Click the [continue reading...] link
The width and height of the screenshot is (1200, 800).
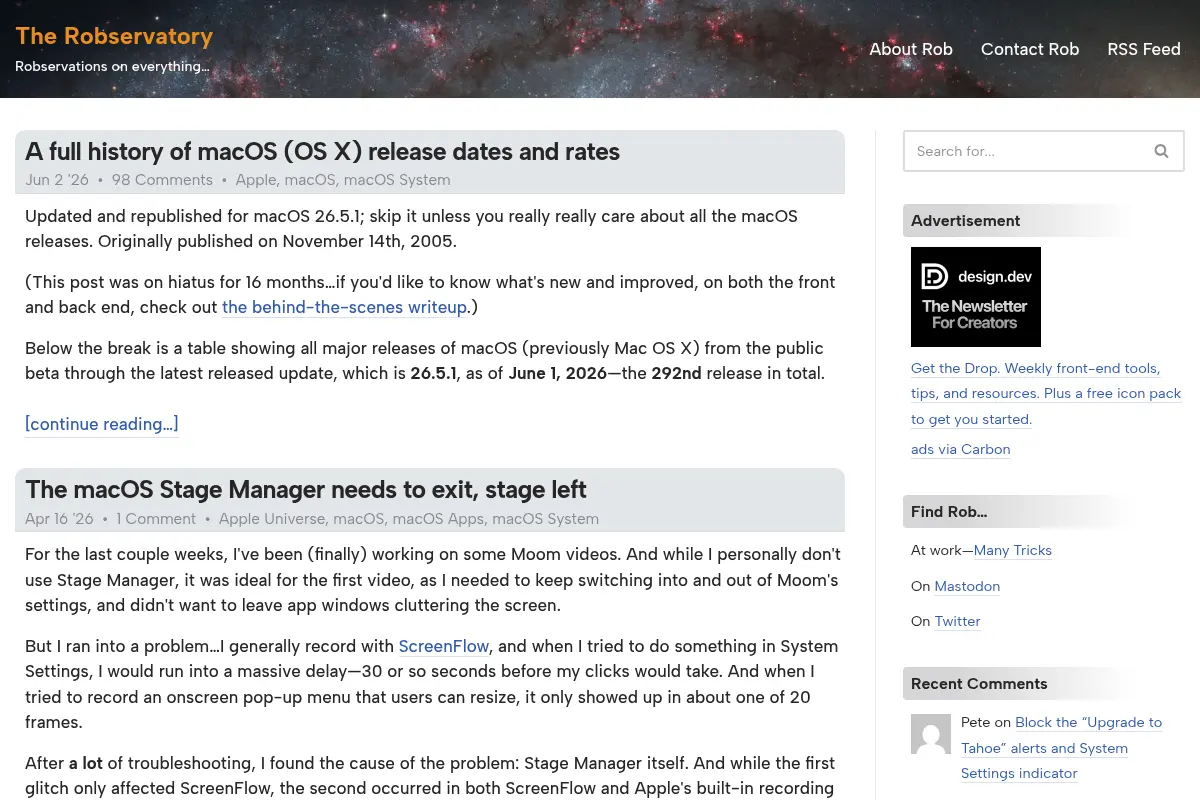point(102,424)
